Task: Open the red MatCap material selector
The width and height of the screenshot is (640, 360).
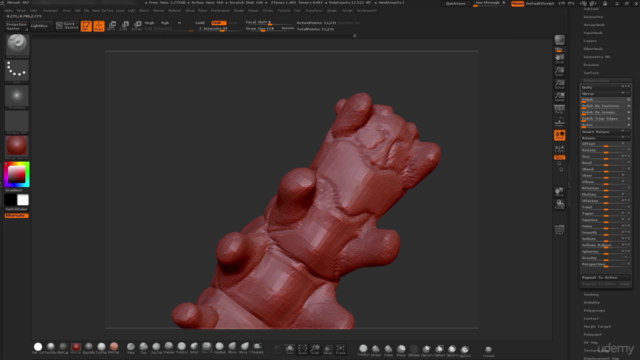Action: pos(17,147)
